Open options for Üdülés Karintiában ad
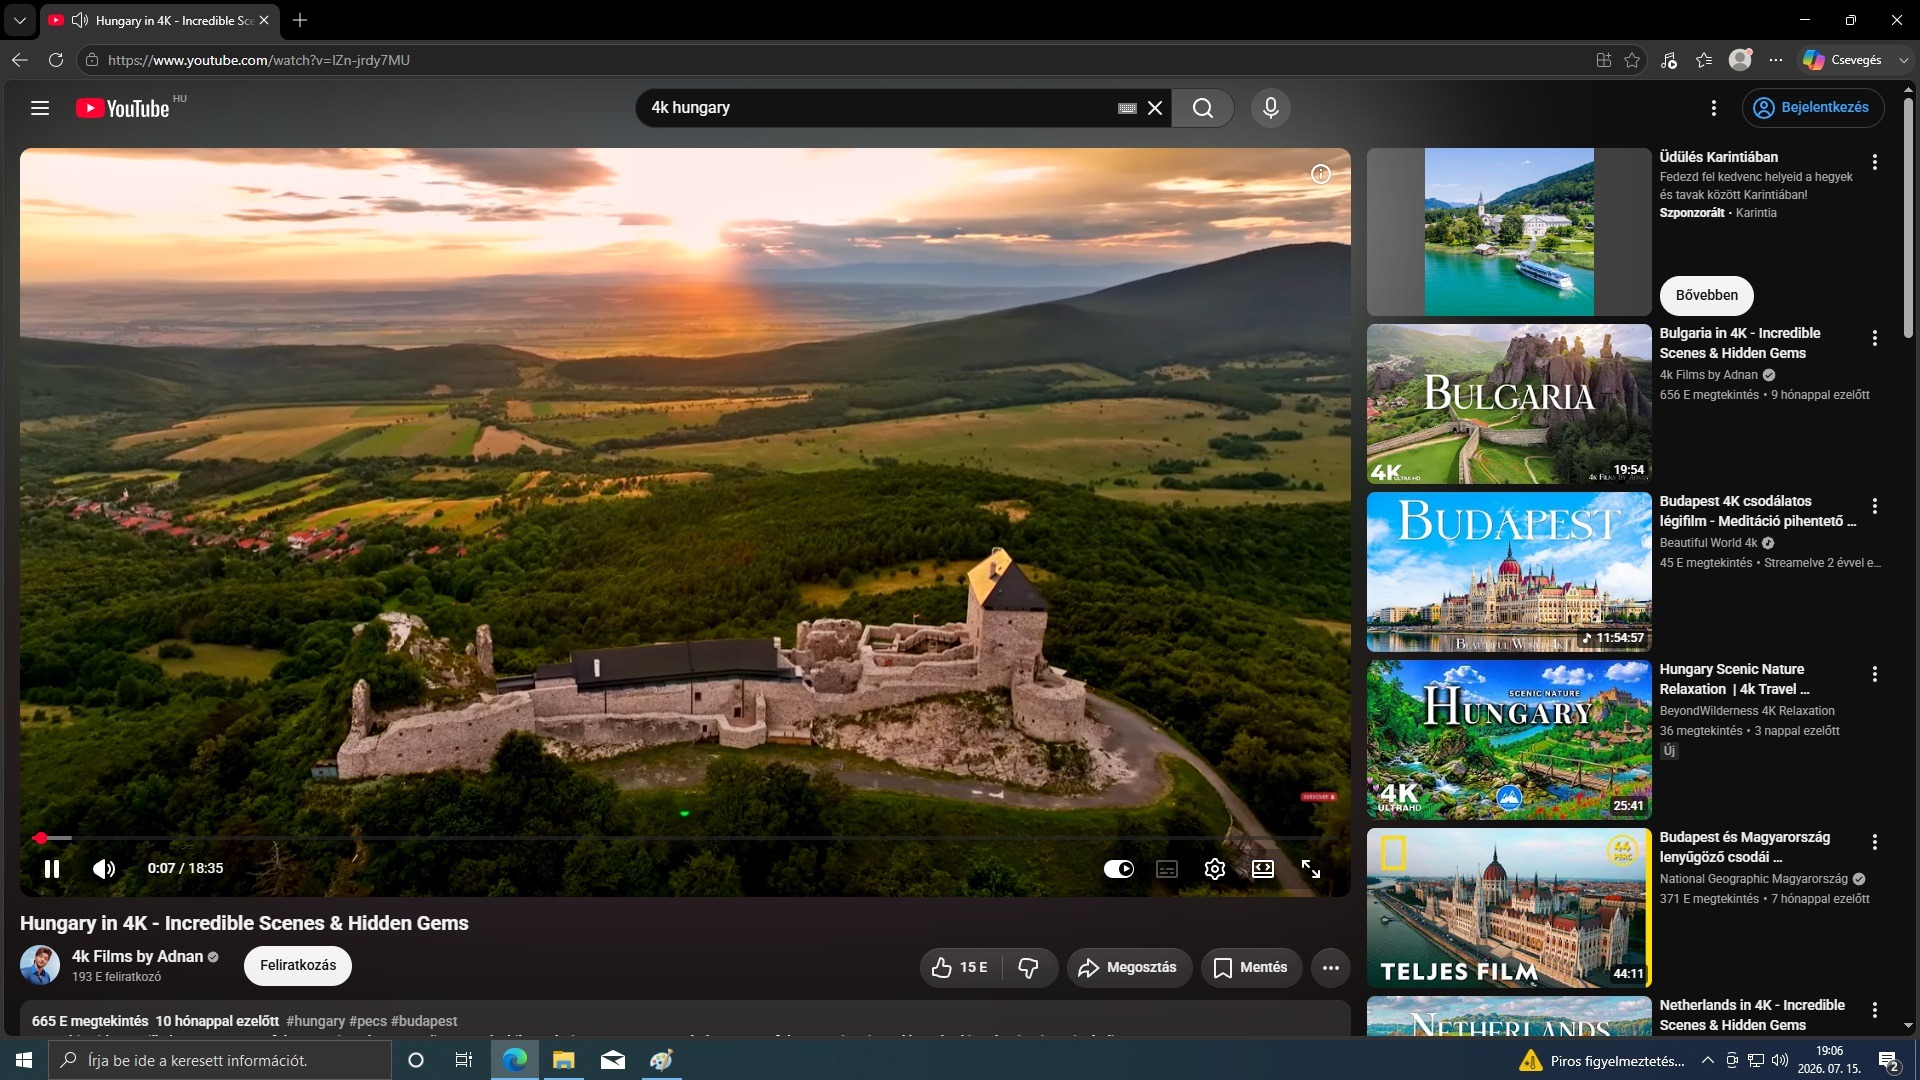Screen dimensions: 1920x1080 (1875, 163)
